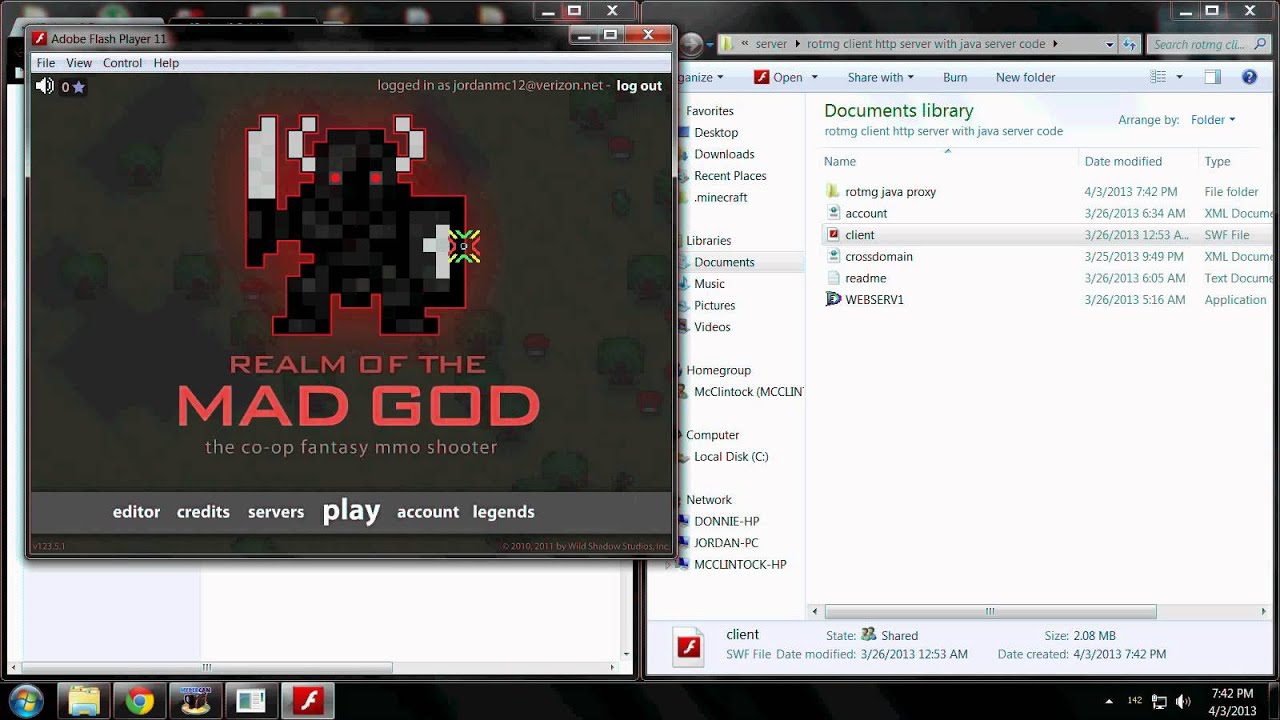1280x720 pixels.
Task: Select the account XML file icon
Action: pyautogui.click(x=833, y=213)
